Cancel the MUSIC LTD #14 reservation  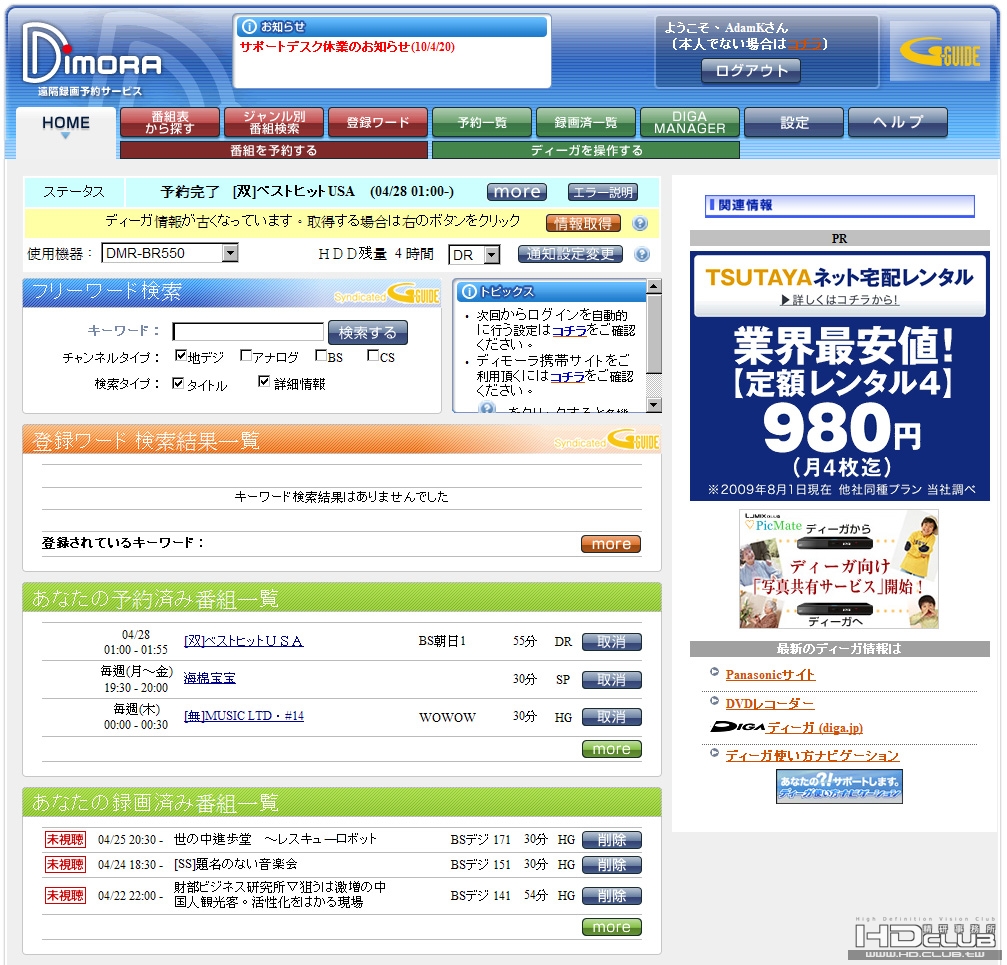click(611, 717)
